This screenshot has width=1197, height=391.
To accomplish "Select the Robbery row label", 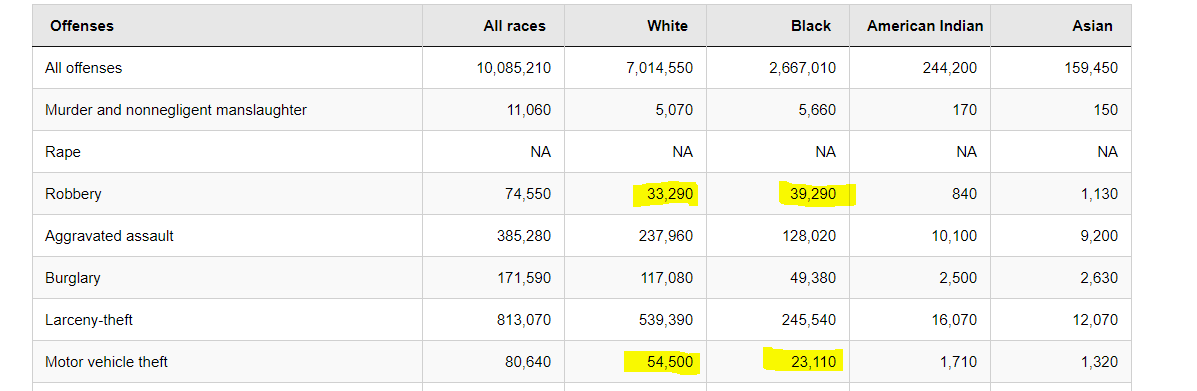I will [73, 194].
